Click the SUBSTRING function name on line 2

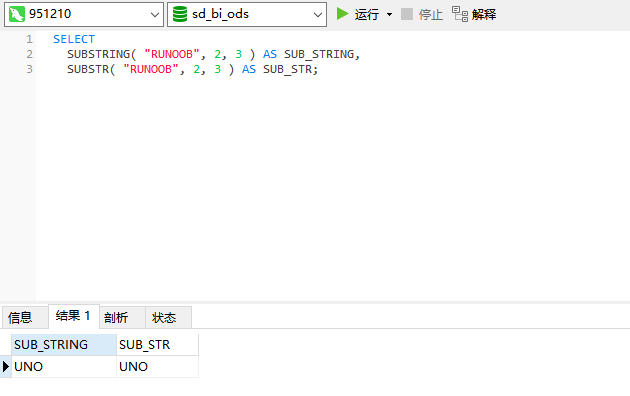pos(98,54)
